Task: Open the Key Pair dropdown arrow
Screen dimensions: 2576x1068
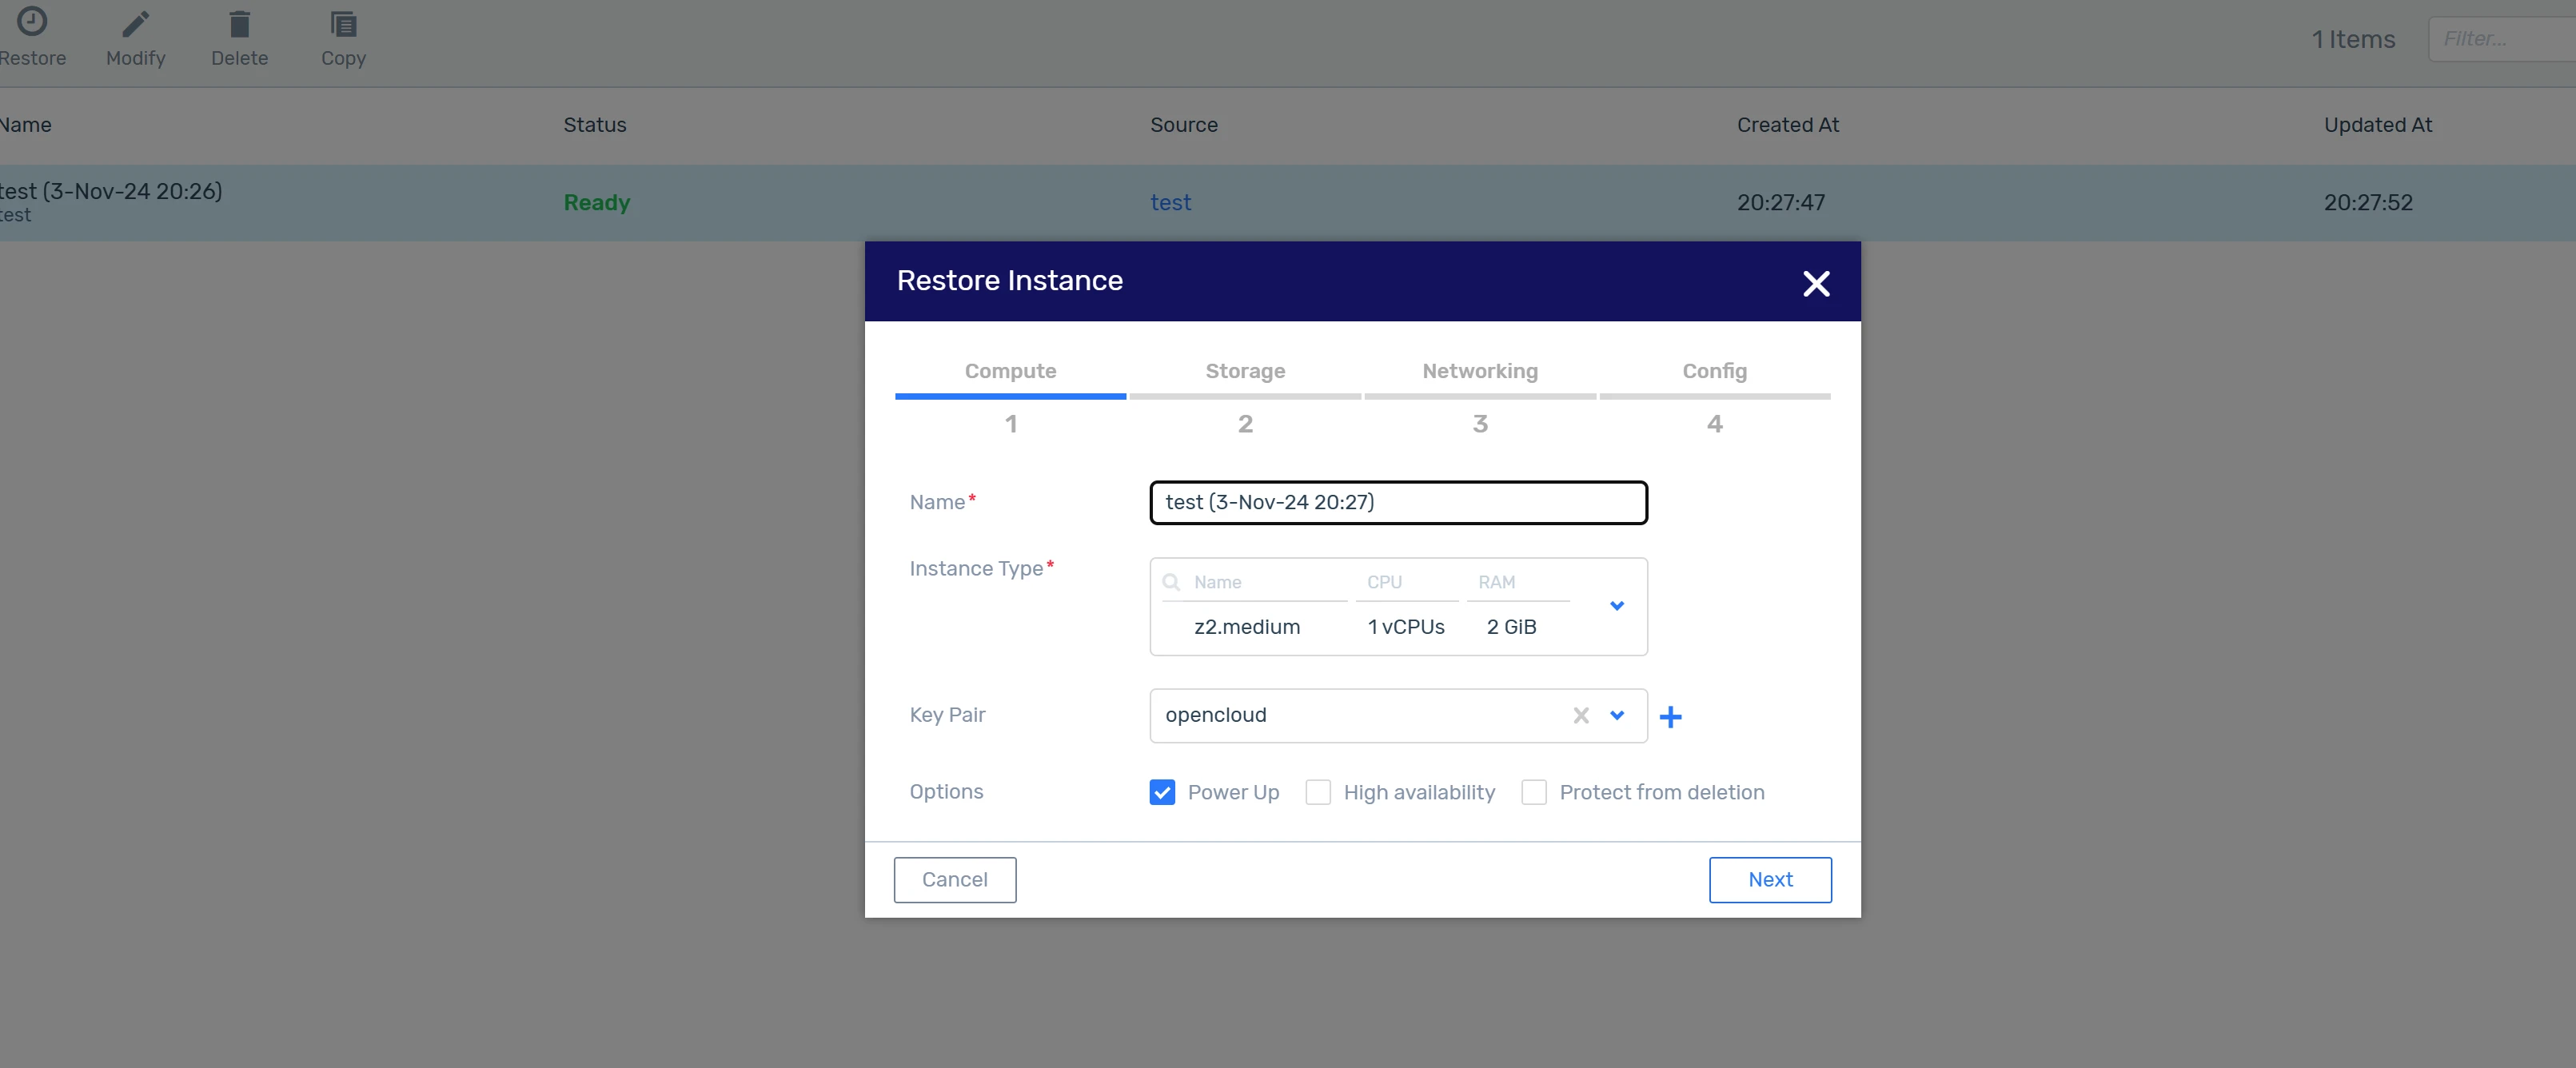Action: click(x=1616, y=715)
